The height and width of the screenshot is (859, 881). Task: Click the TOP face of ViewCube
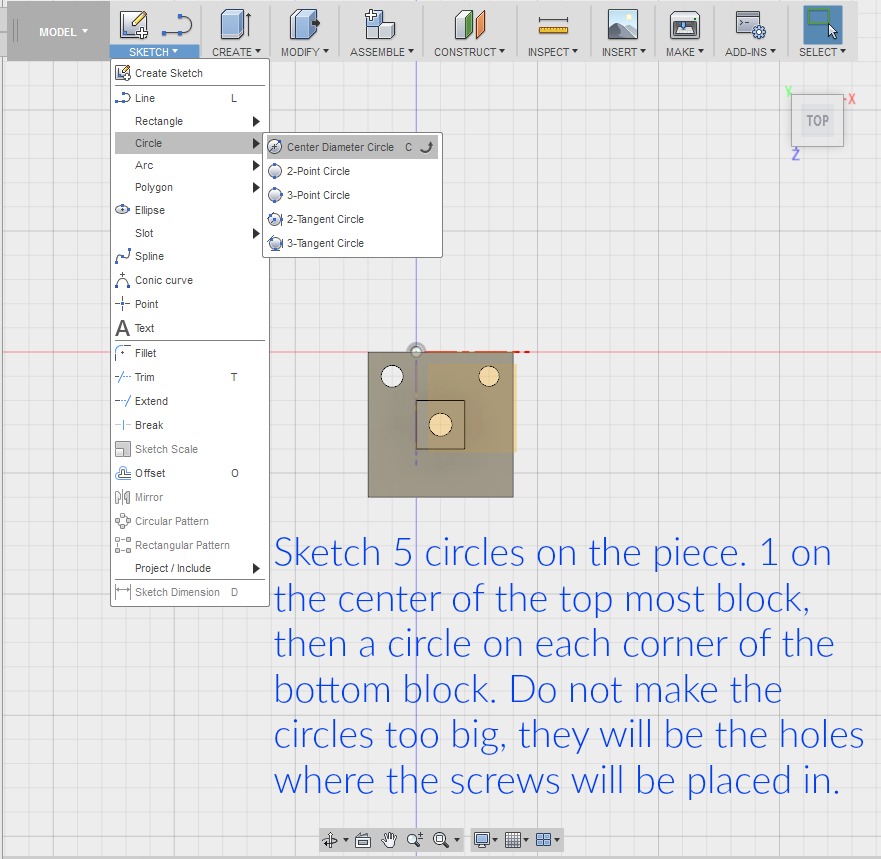pyautogui.click(x=817, y=121)
